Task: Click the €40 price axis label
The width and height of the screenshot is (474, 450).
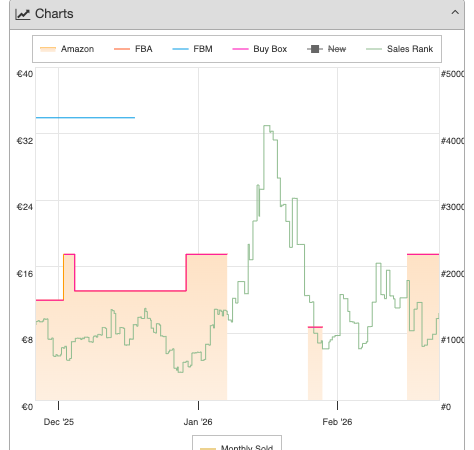Action: [x=25, y=74]
